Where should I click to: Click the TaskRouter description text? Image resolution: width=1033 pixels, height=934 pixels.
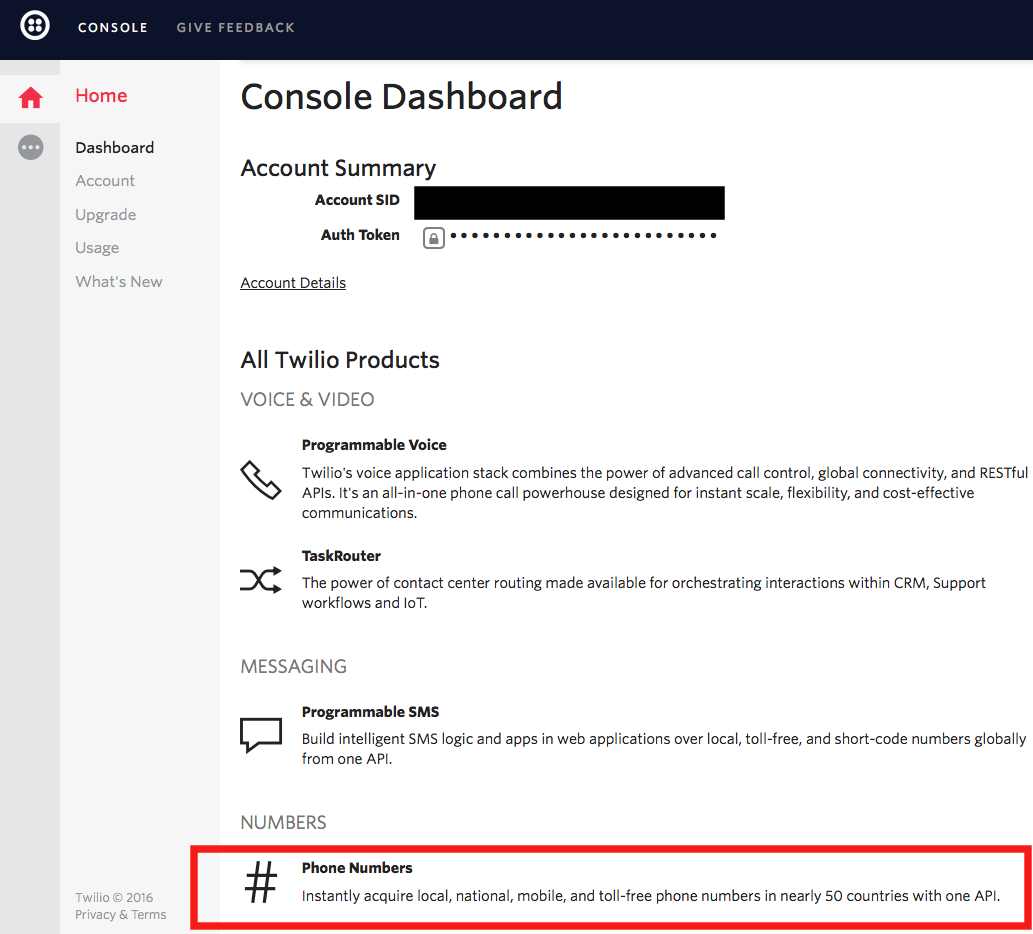click(x=644, y=593)
